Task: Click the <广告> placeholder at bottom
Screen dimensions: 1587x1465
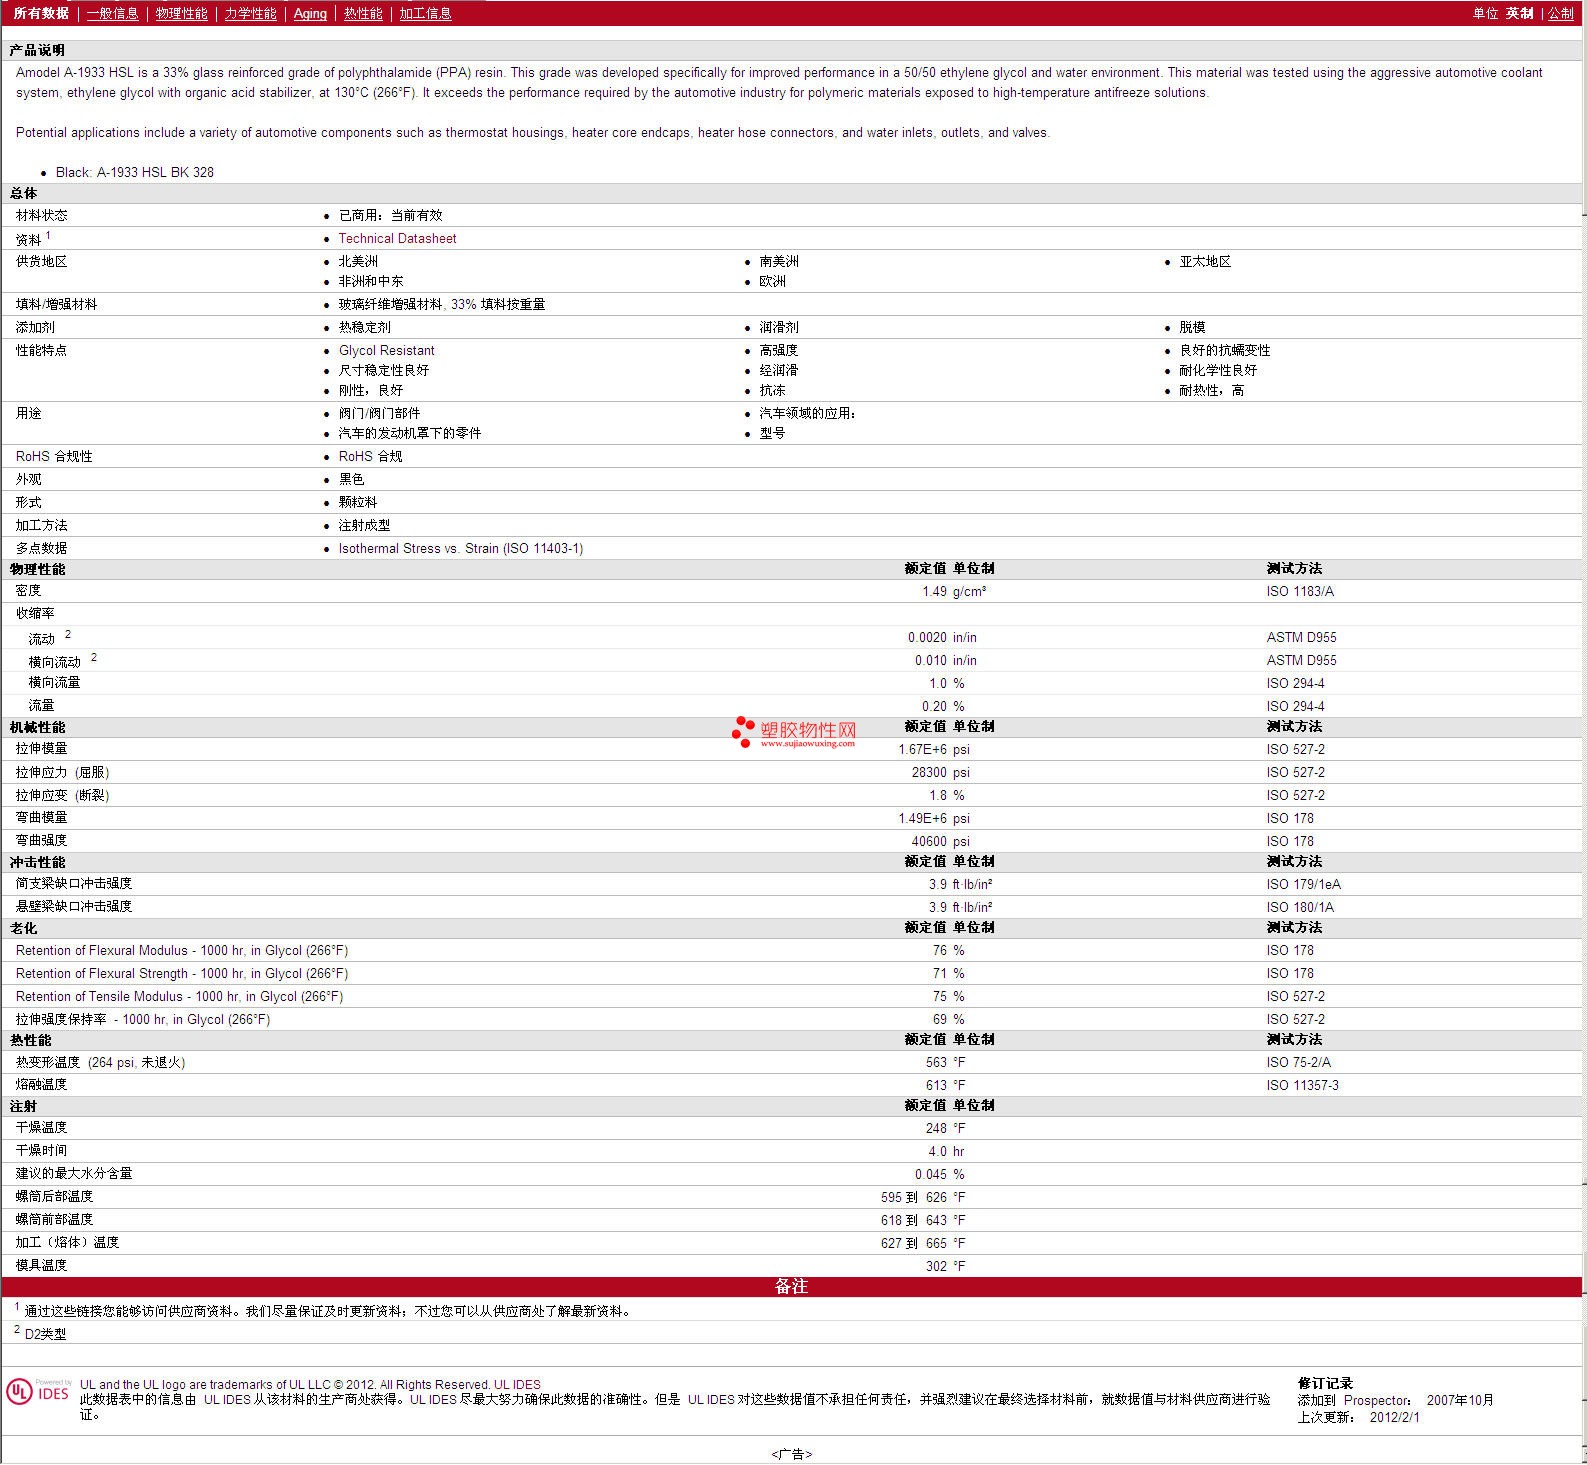Action: [792, 1454]
